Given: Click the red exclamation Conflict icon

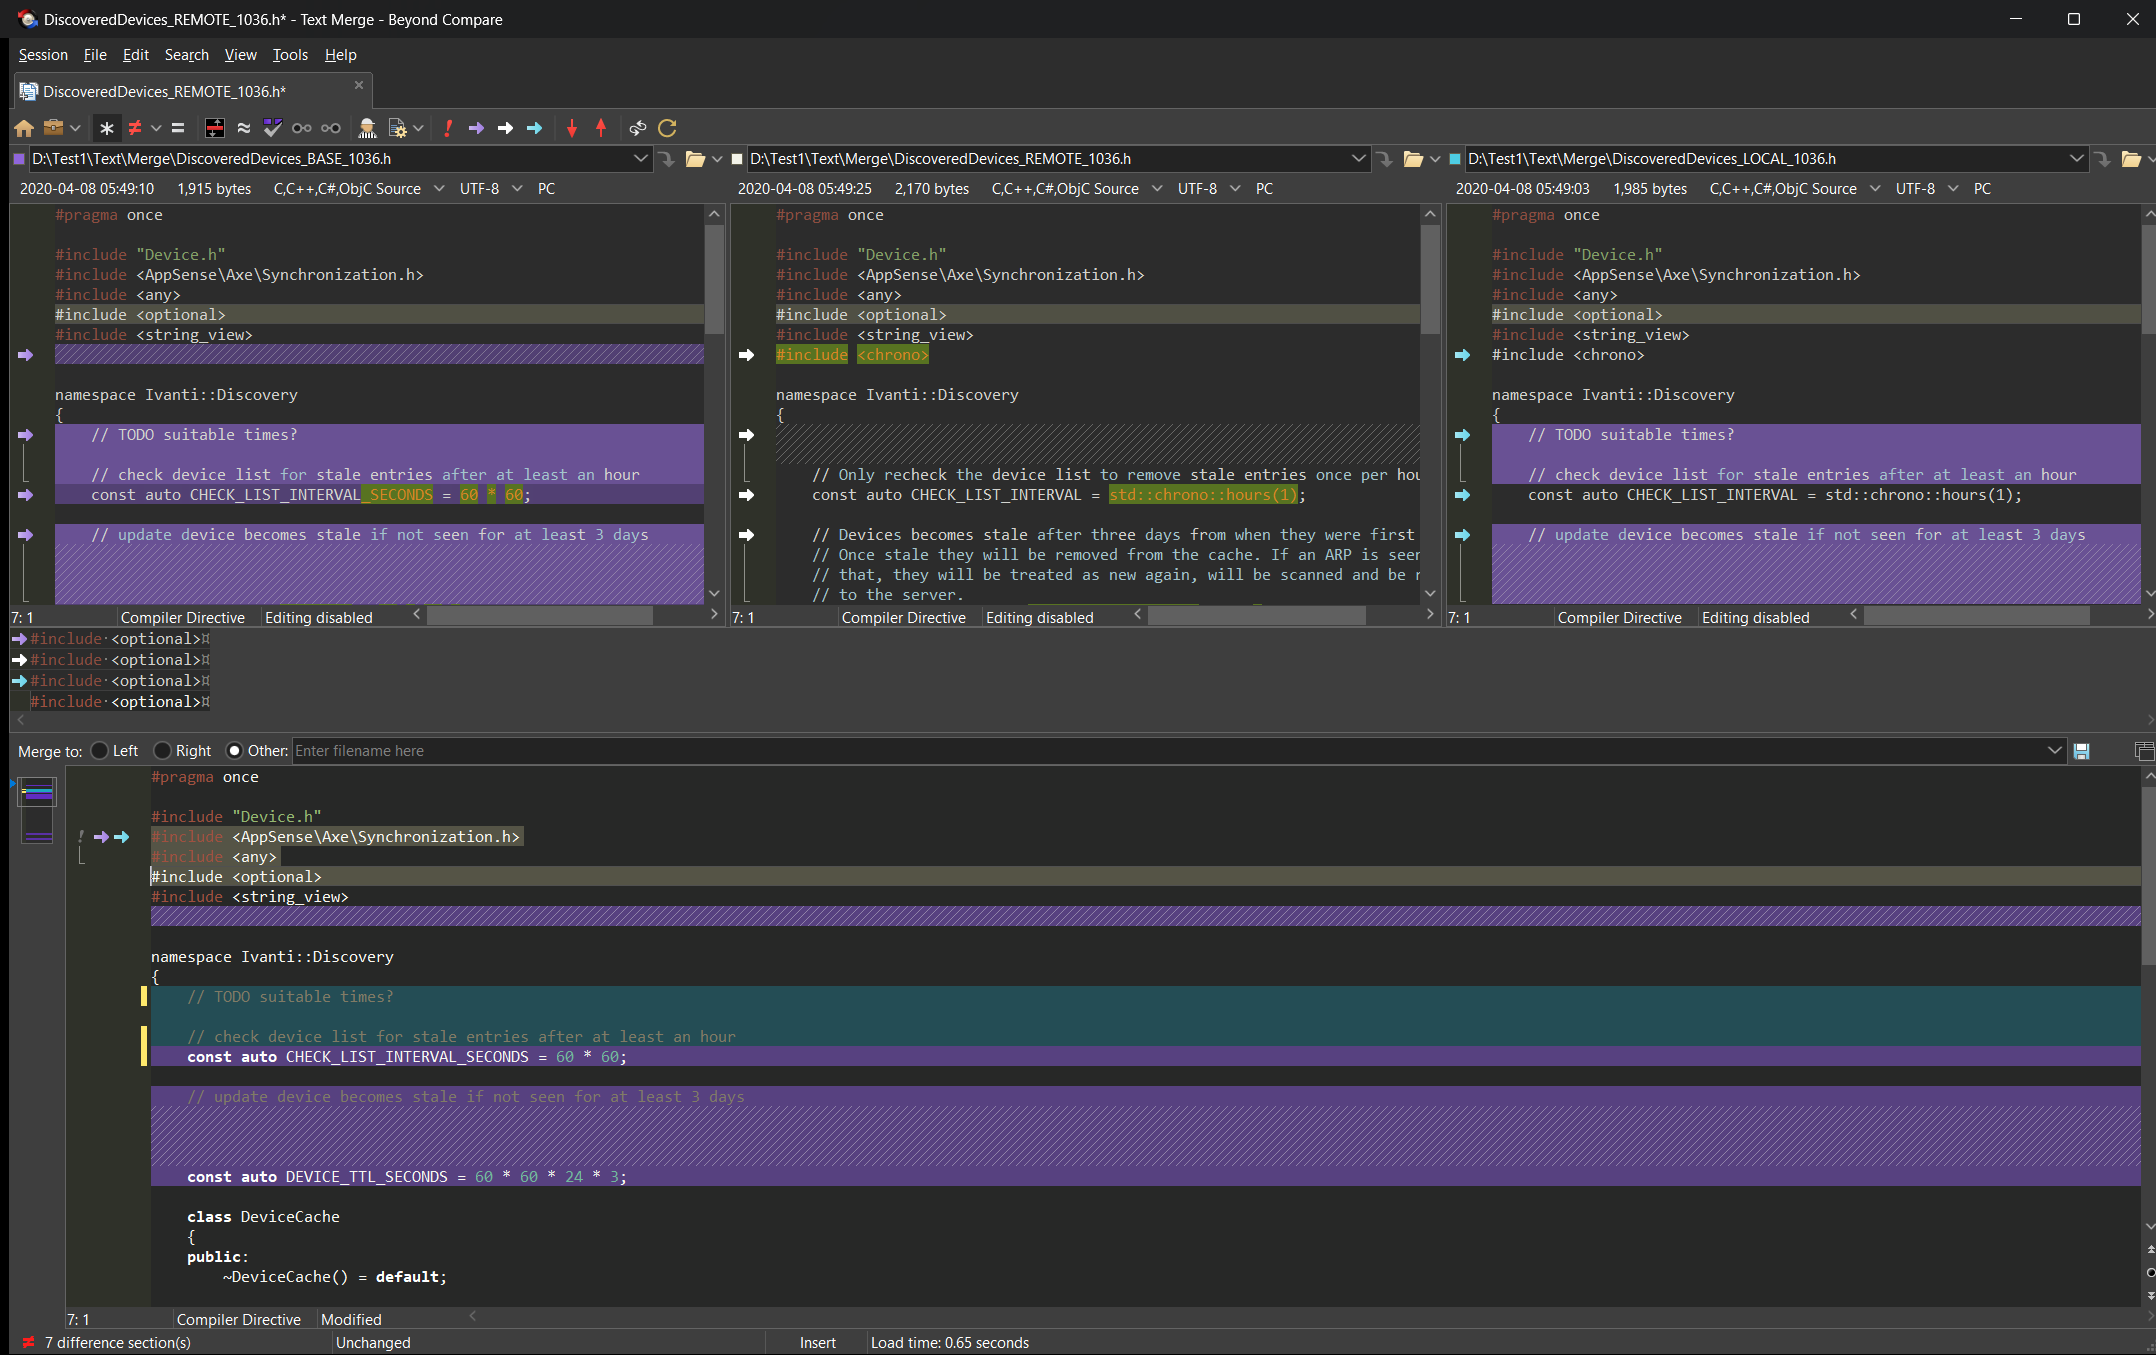Looking at the screenshot, I should tap(448, 128).
